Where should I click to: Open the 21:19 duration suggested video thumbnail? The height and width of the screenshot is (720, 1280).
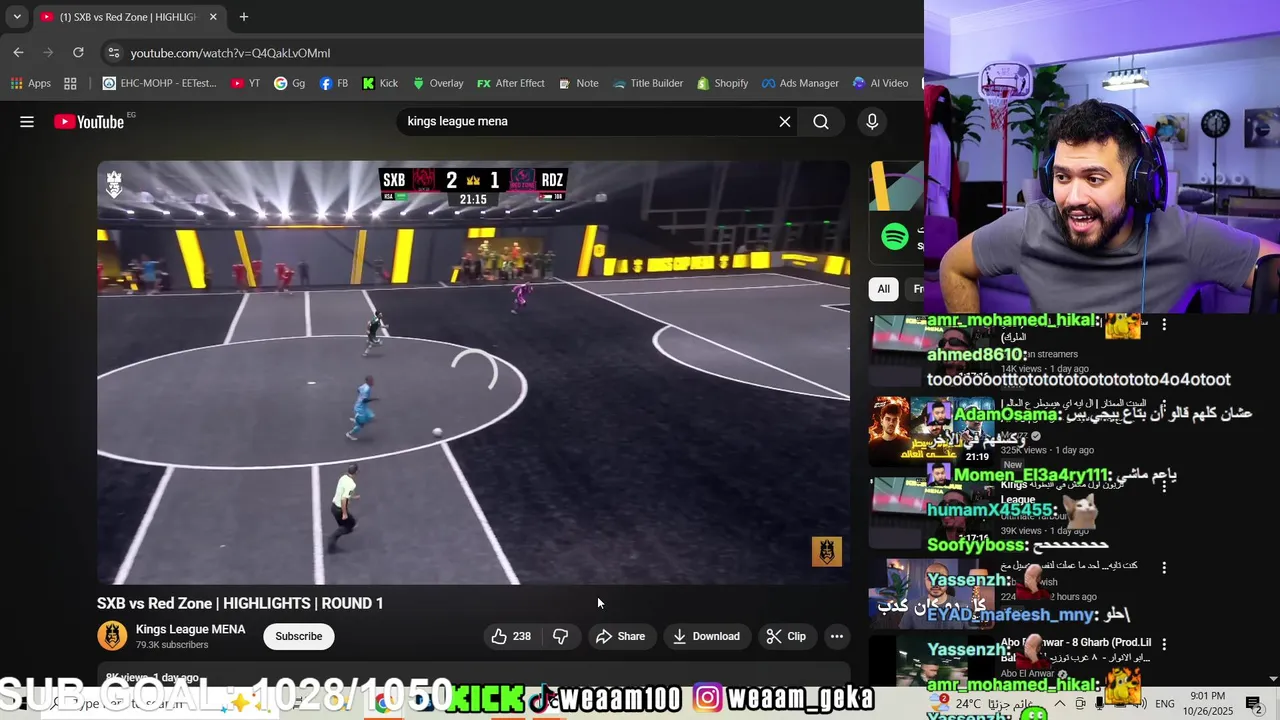point(932,430)
